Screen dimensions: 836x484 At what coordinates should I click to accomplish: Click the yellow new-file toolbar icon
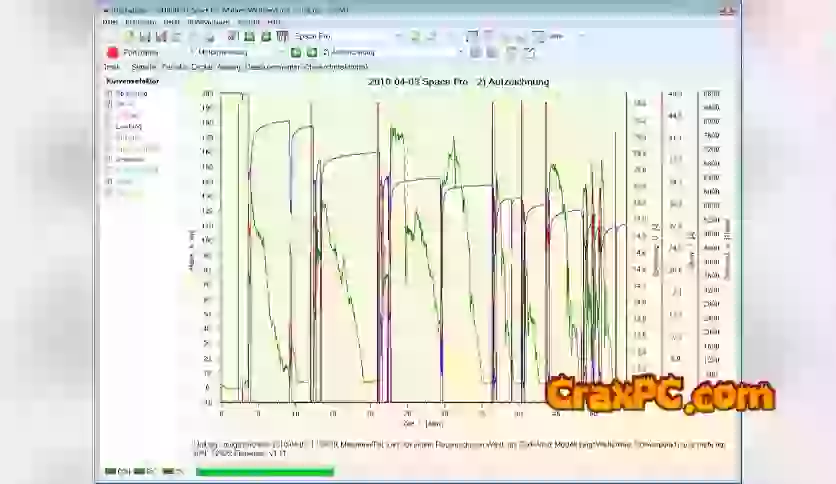[x=128, y=36]
